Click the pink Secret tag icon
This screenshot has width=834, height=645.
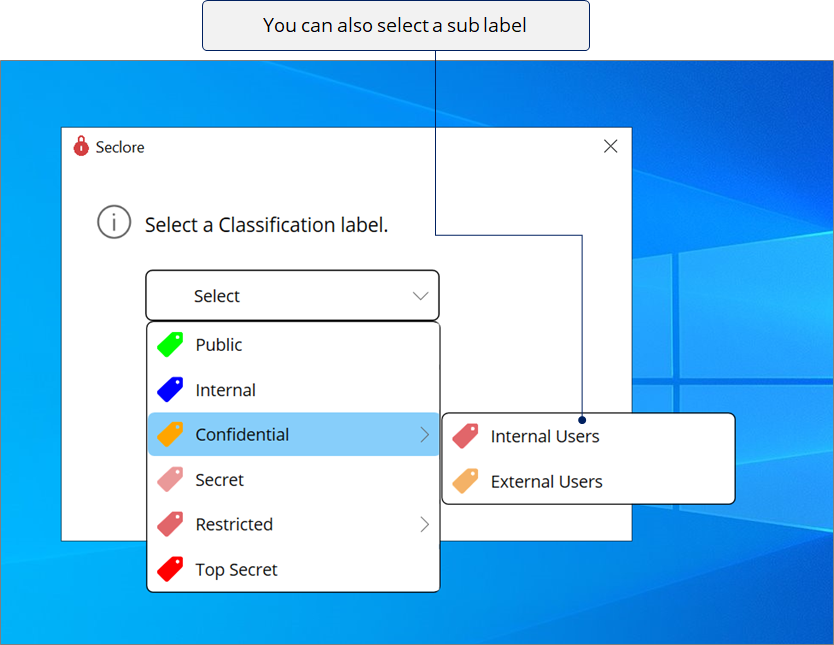[169, 479]
